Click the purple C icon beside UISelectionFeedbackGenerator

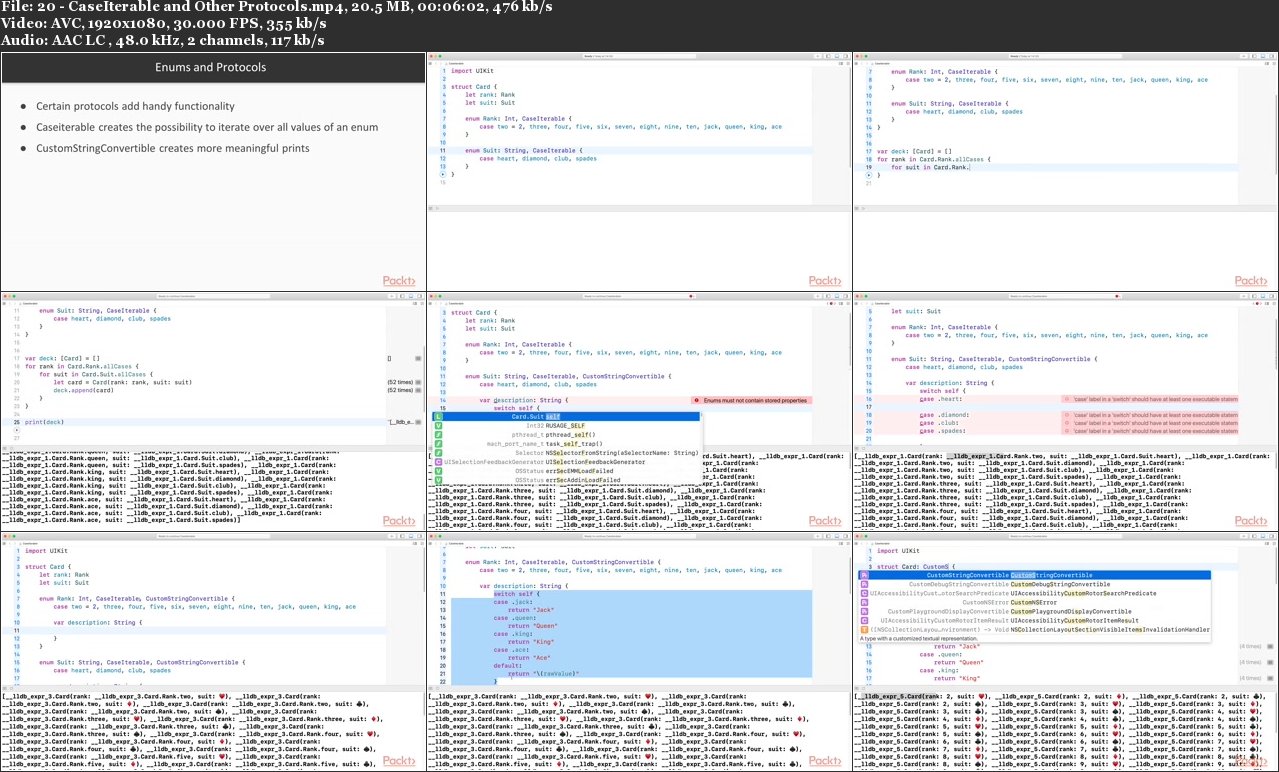tap(439, 462)
